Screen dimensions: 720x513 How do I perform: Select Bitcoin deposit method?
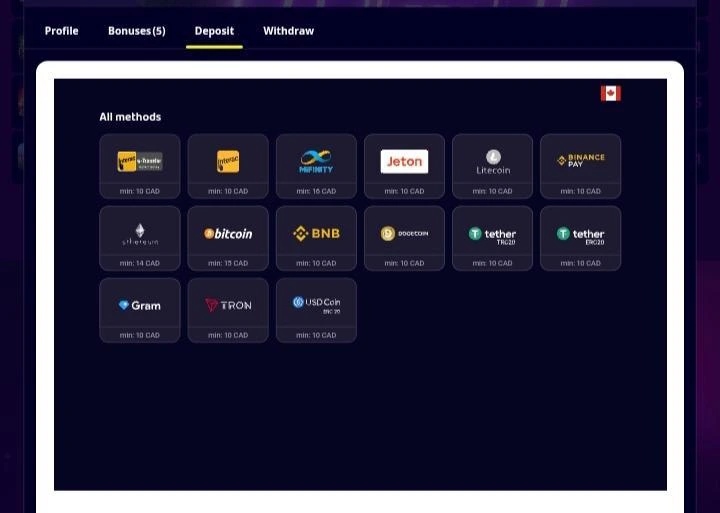click(x=228, y=238)
